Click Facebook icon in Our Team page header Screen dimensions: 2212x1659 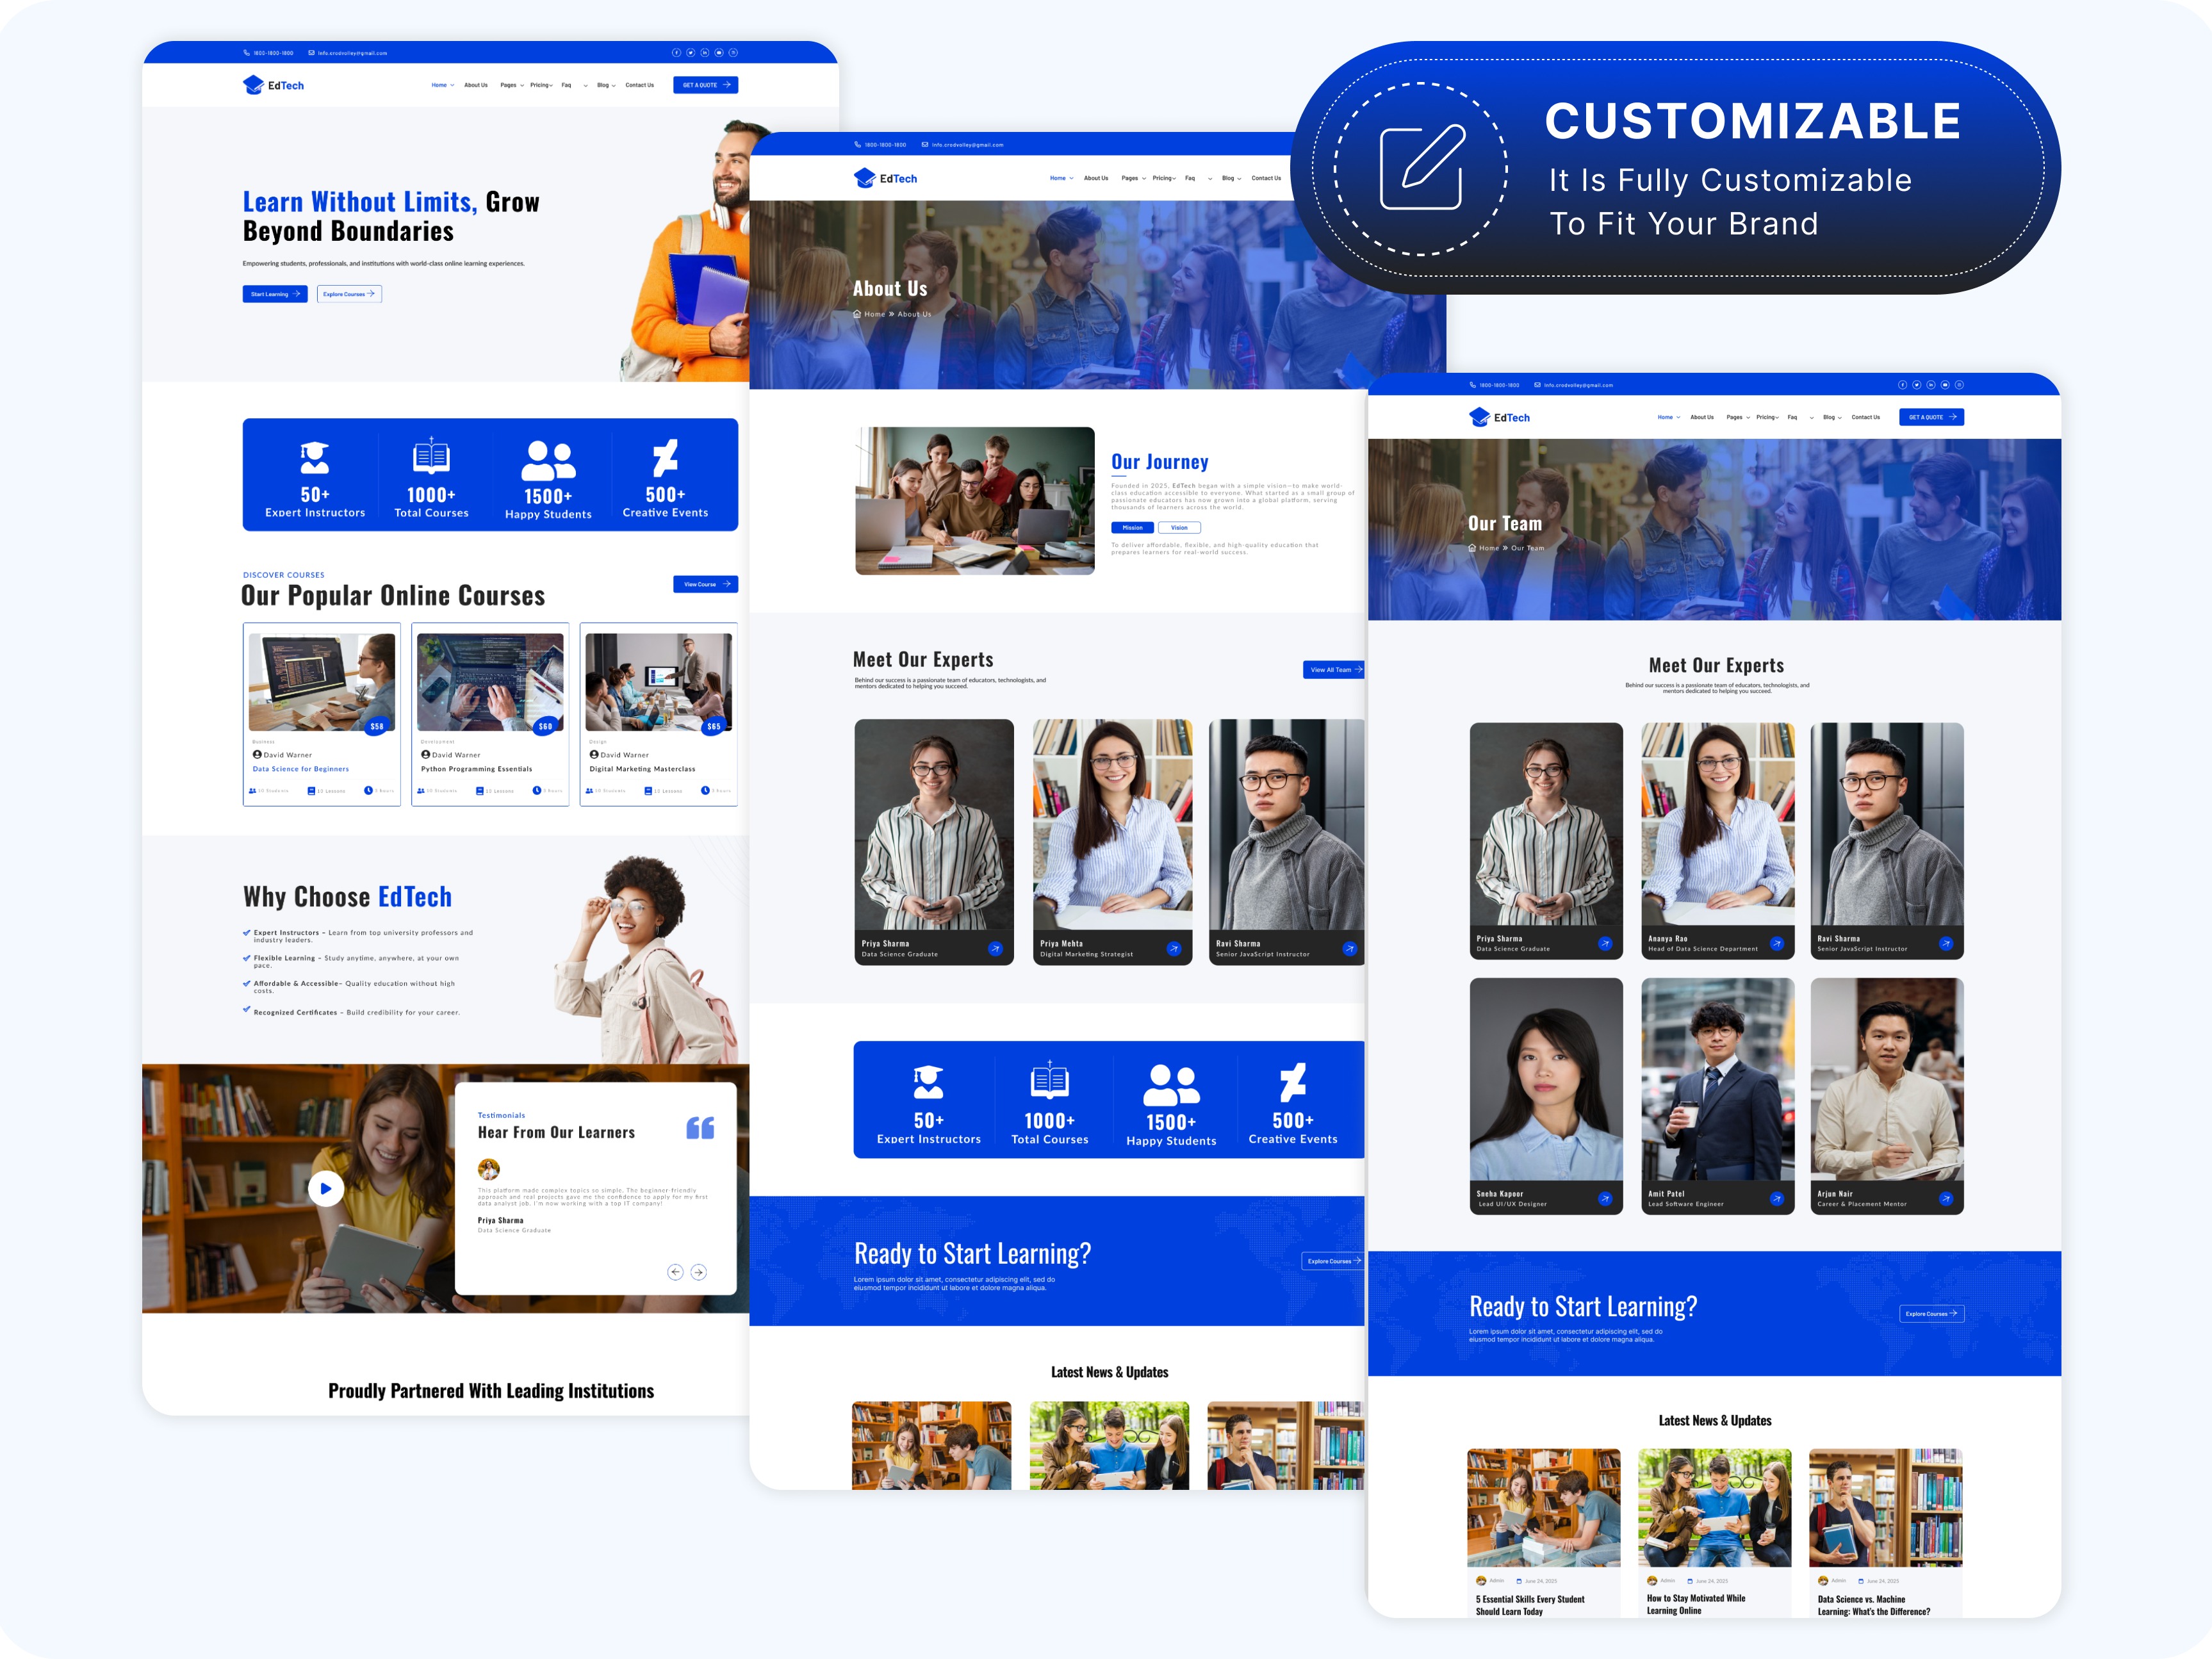tap(1903, 385)
